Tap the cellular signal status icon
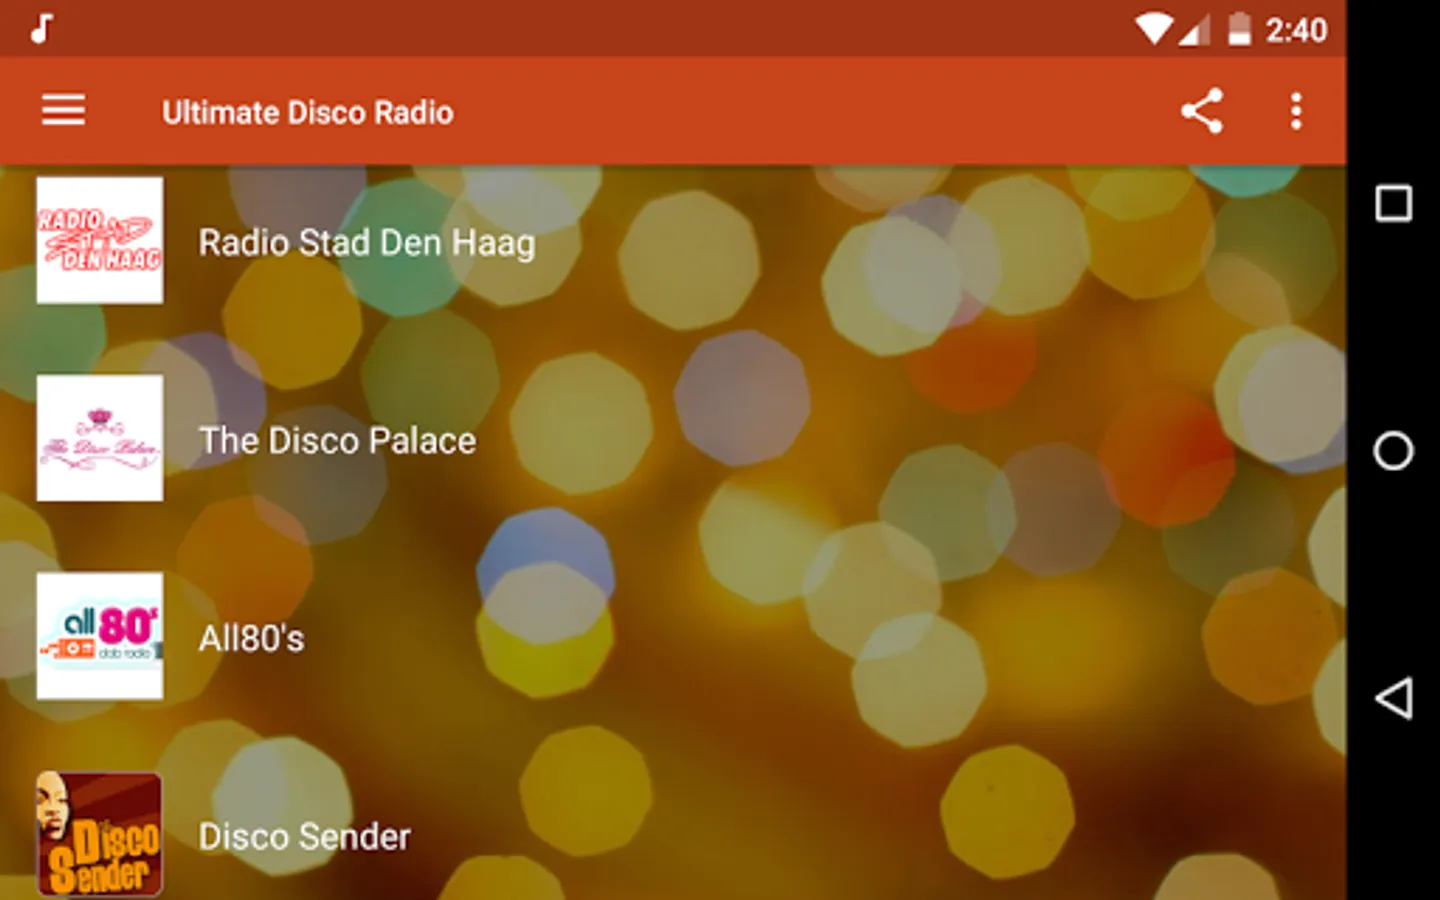Viewport: 1440px width, 900px height. pos(1195,30)
